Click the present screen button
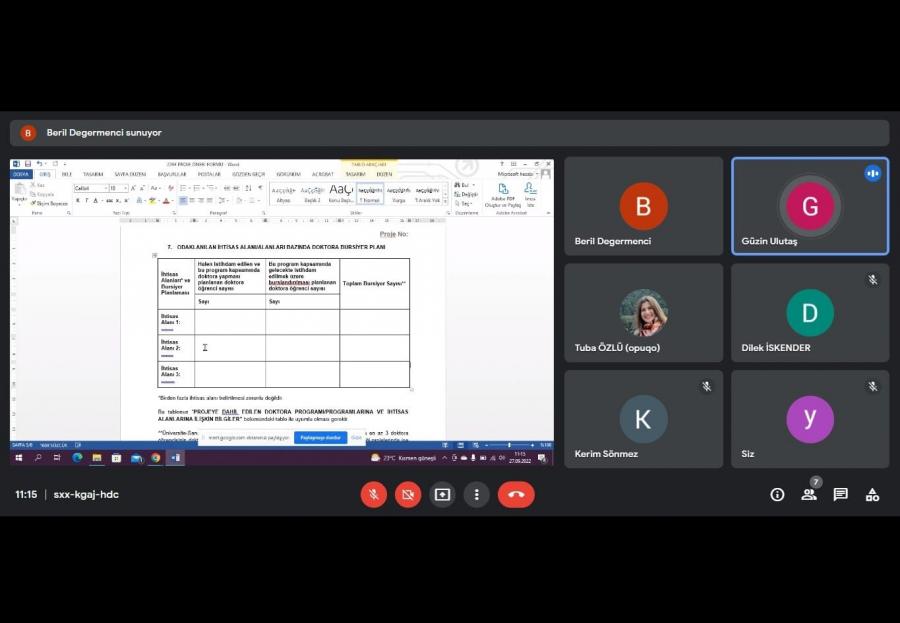This screenshot has width=900, height=623. [442, 494]
